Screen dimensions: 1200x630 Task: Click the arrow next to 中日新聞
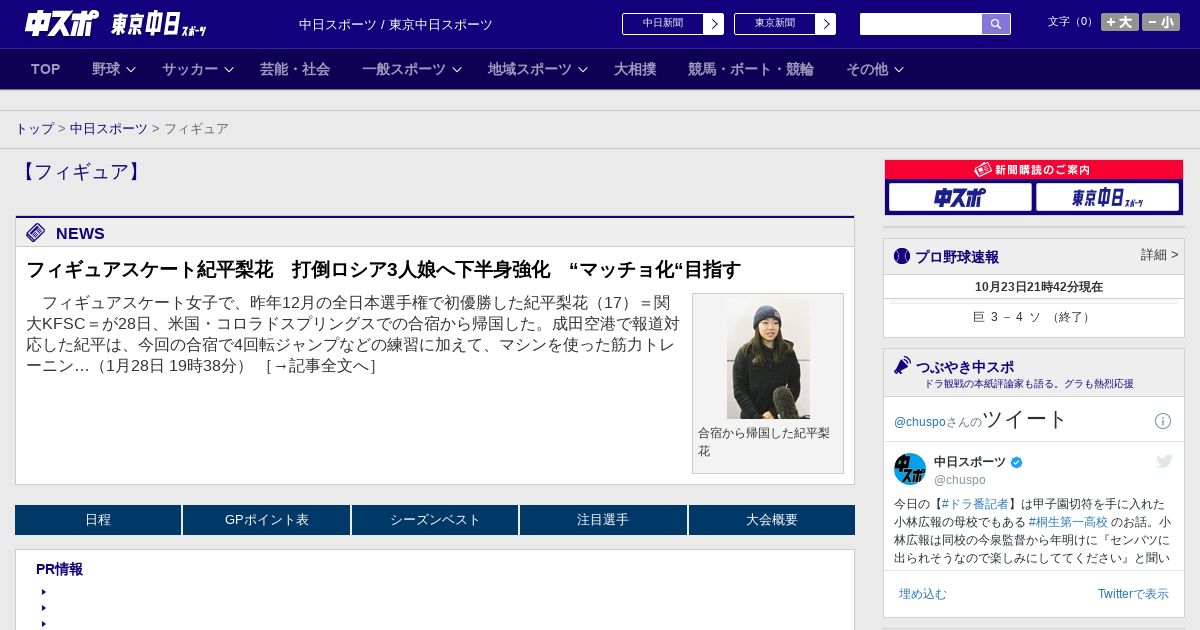pos(714,24)
